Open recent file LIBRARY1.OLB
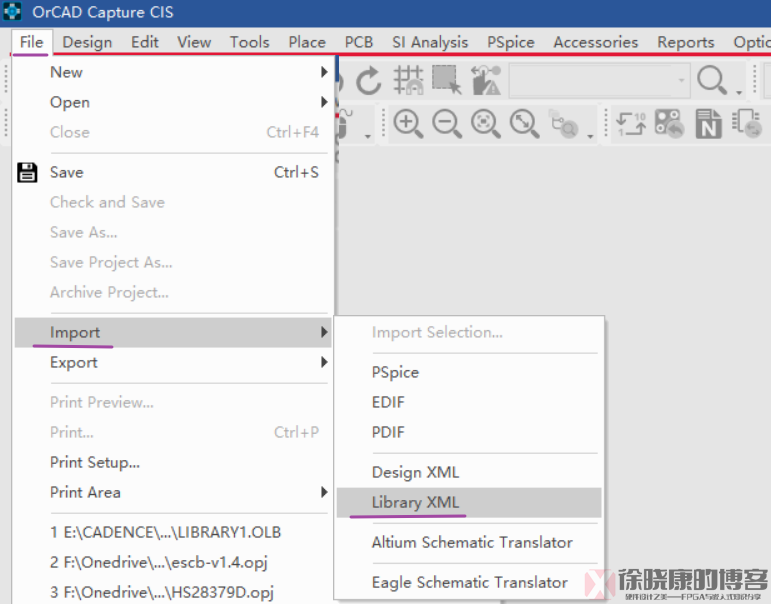Screen dimensions: 771x604 173,533
